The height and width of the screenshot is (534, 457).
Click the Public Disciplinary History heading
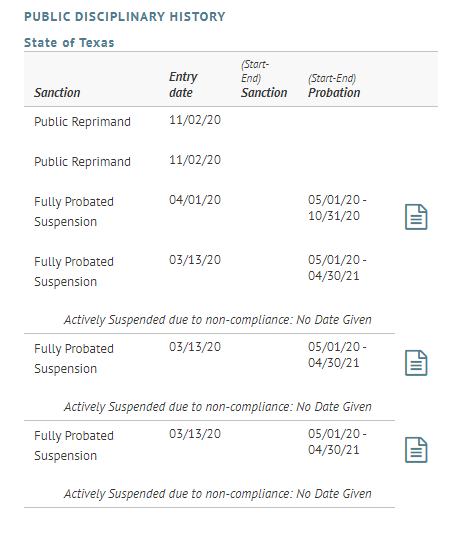tap(125, 17)
